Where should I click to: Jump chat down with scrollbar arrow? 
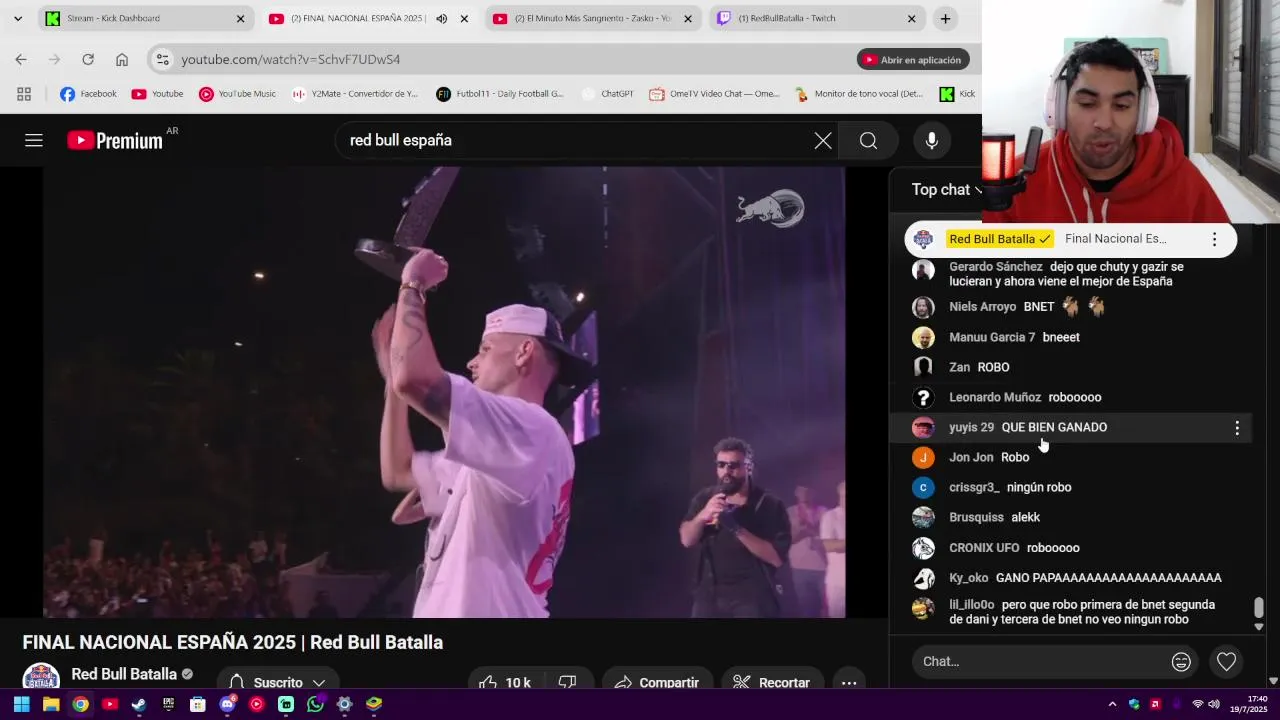(1259, 627)
